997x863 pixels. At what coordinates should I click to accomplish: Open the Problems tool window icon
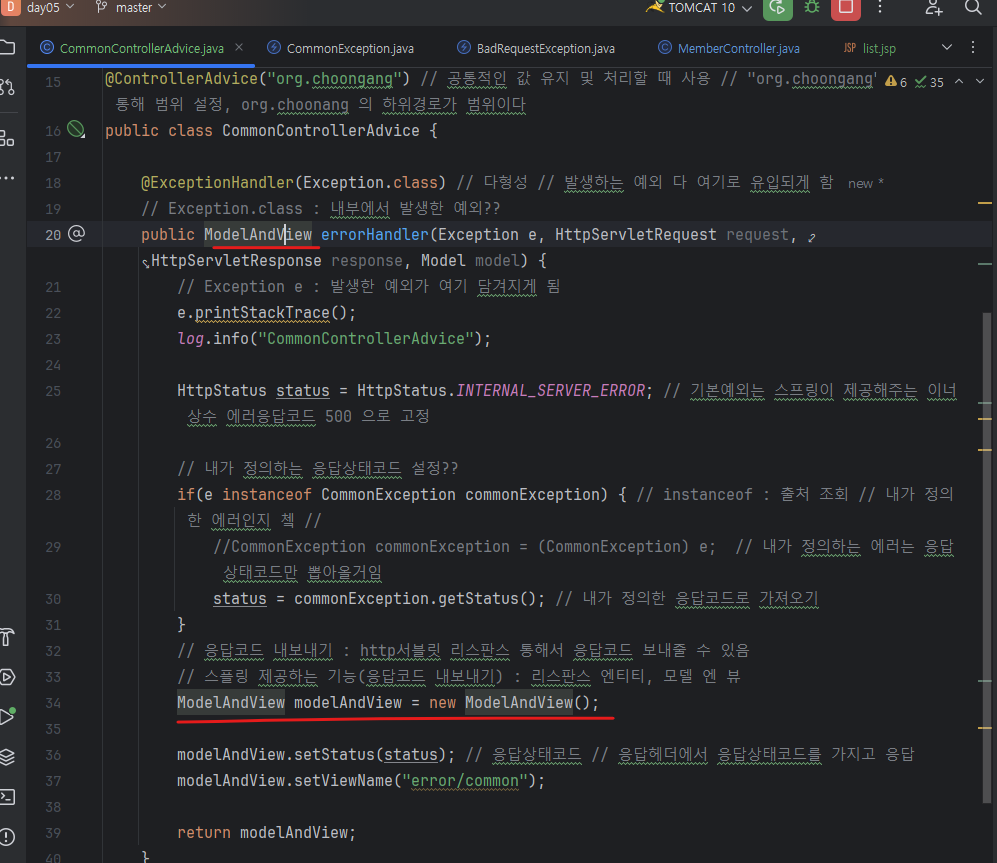[x=7, y=837]
